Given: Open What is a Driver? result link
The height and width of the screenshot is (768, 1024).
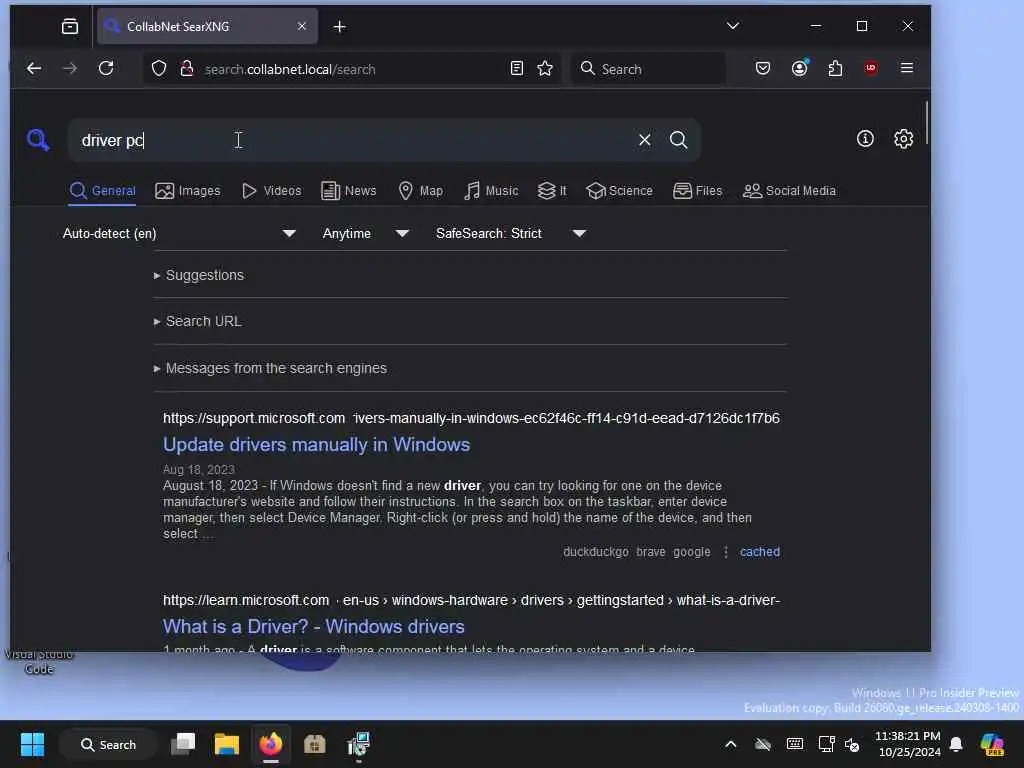Looking at the screenshot, I should point(313,627).
